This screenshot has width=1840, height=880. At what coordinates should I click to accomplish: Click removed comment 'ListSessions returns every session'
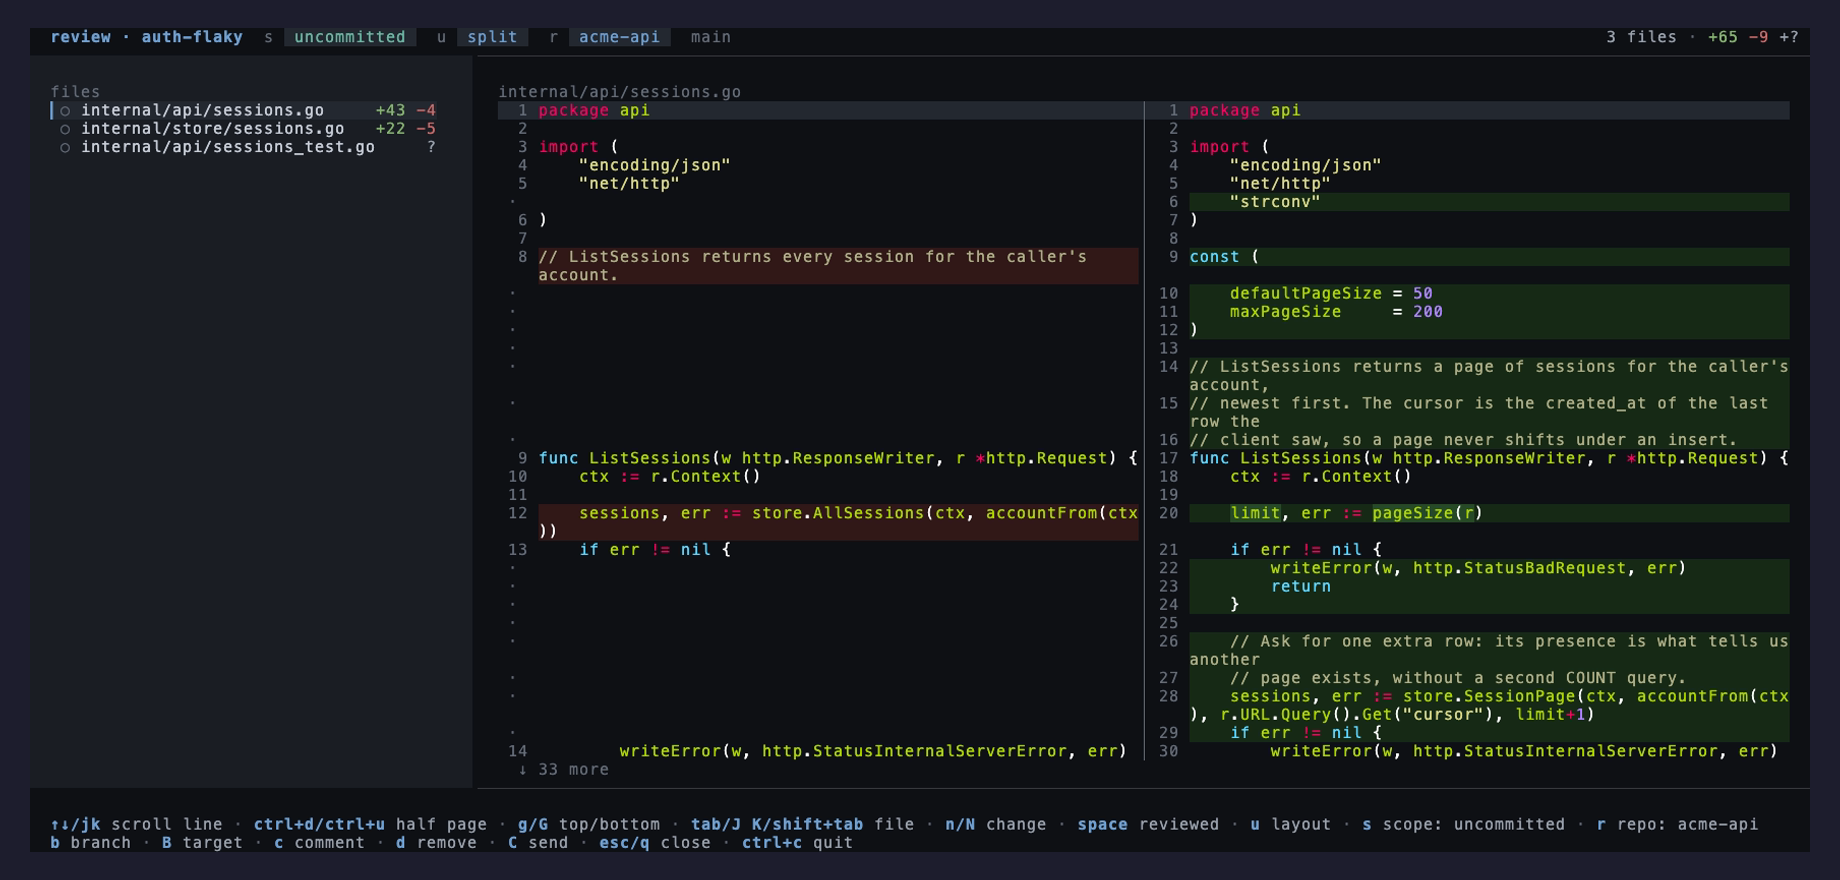838,266
